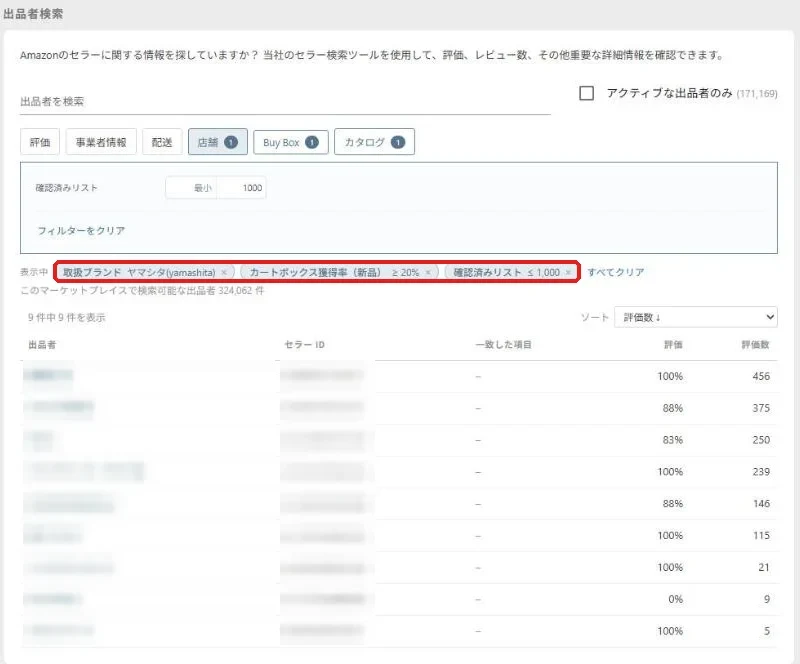Screen dimensions: 800x664
Task: Select the 配送 filter tab
Action: (162, 142)
